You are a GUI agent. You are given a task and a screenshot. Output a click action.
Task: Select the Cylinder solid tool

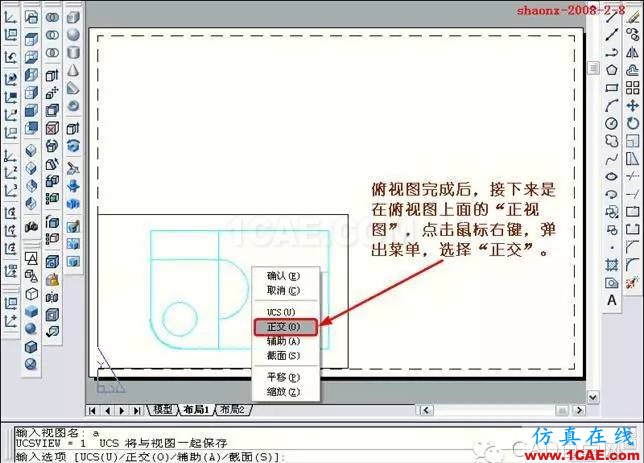pyautogui.click(x=73, y=53)
